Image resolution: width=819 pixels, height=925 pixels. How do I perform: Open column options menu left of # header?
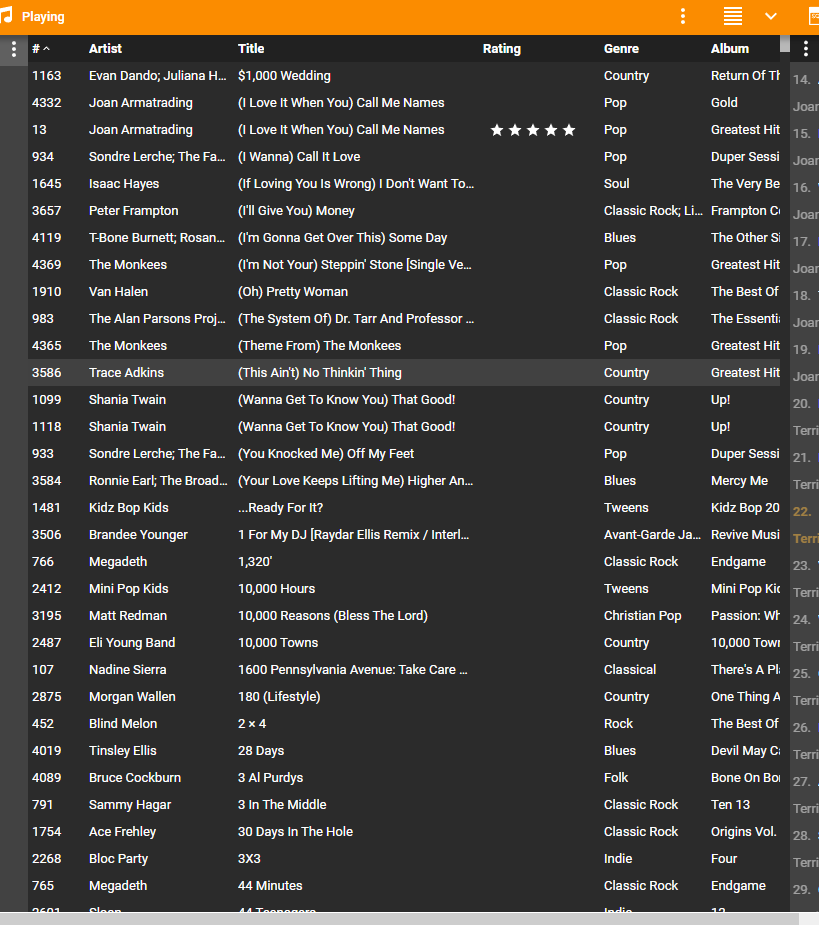click(13, 49)
